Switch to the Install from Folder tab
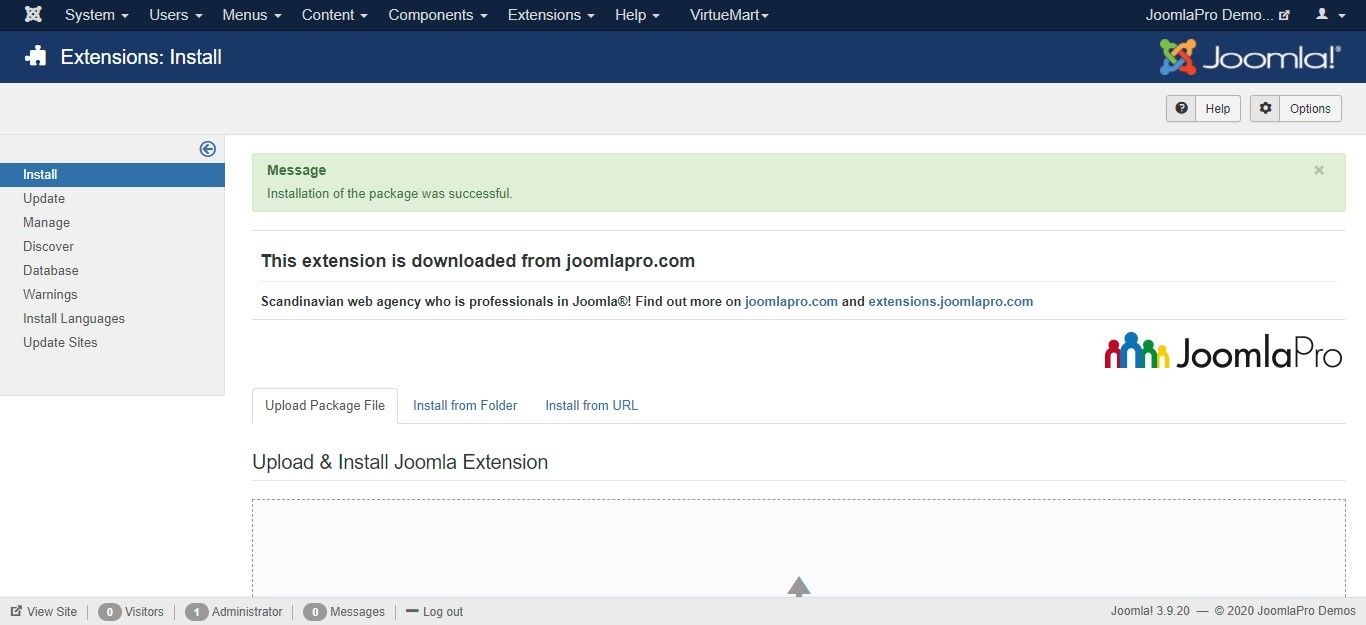Screen dimensions: 1366x625 (x=465, y=406)
